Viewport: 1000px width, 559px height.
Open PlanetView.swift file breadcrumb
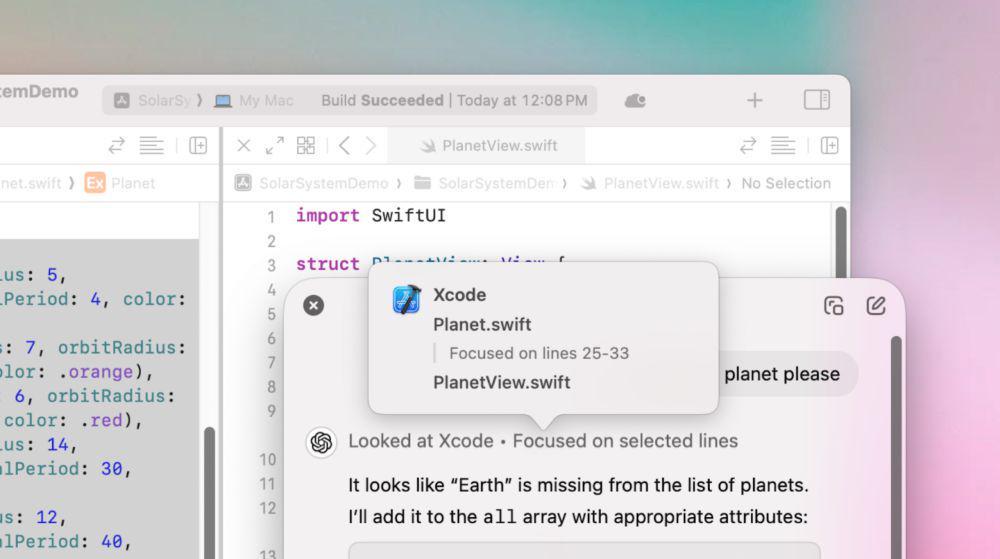click(x=650, y=183)
